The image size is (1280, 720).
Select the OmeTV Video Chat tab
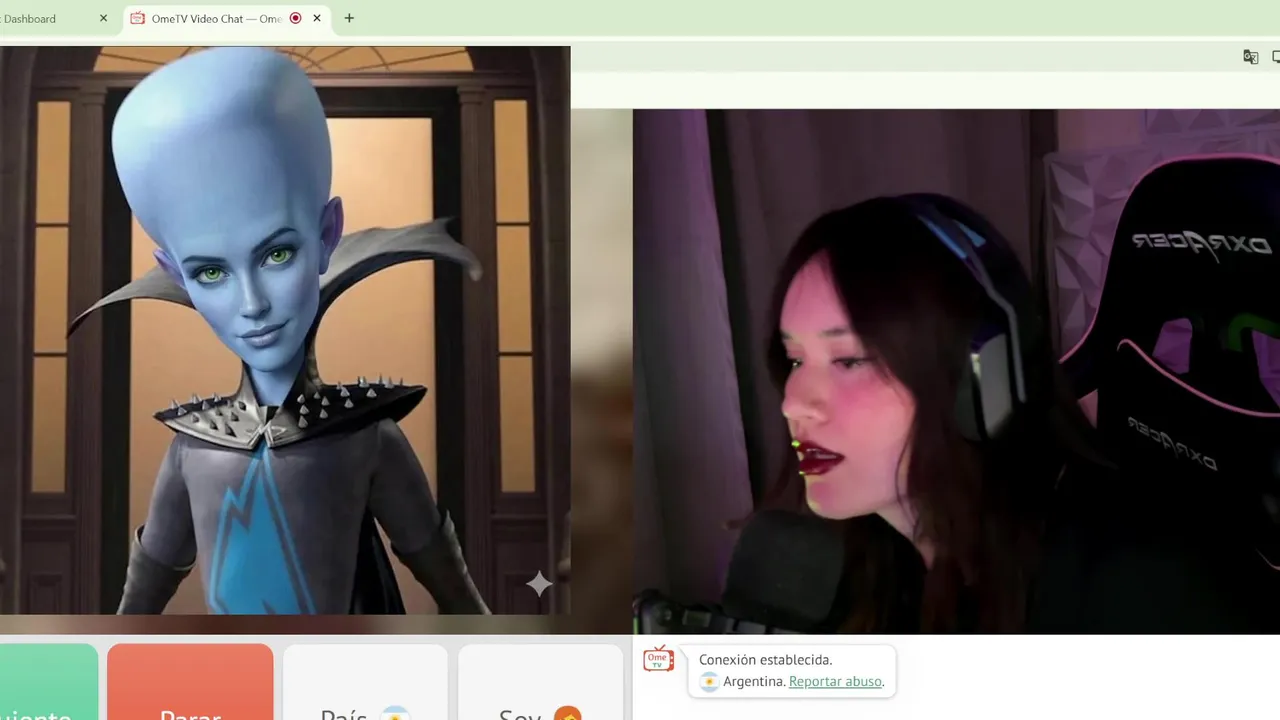coord(227,18)
